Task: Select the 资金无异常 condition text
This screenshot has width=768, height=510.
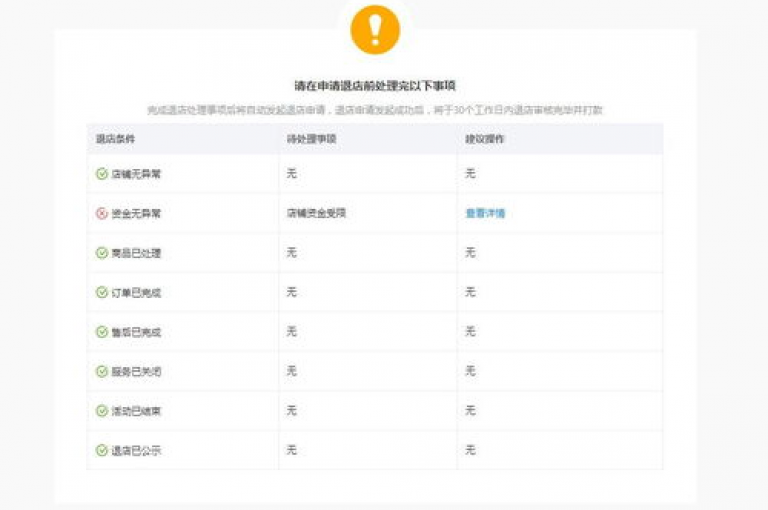Action: pyautogui.click(x=136, y=214)
